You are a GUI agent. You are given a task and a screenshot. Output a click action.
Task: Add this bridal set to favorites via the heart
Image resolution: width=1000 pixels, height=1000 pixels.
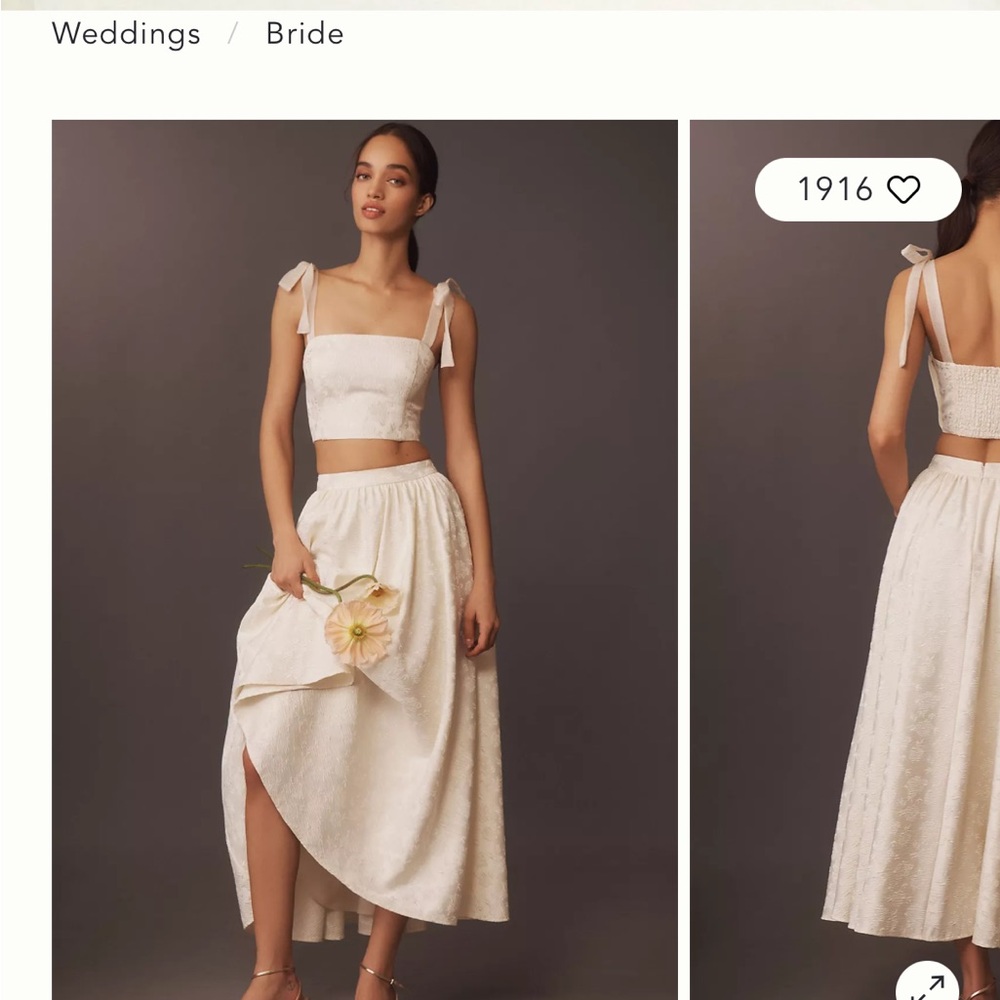(903, 188)
